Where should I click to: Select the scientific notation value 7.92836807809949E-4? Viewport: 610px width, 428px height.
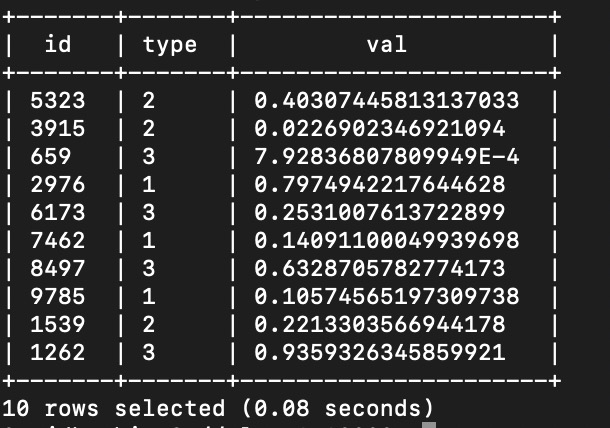(x=386, y=156)
